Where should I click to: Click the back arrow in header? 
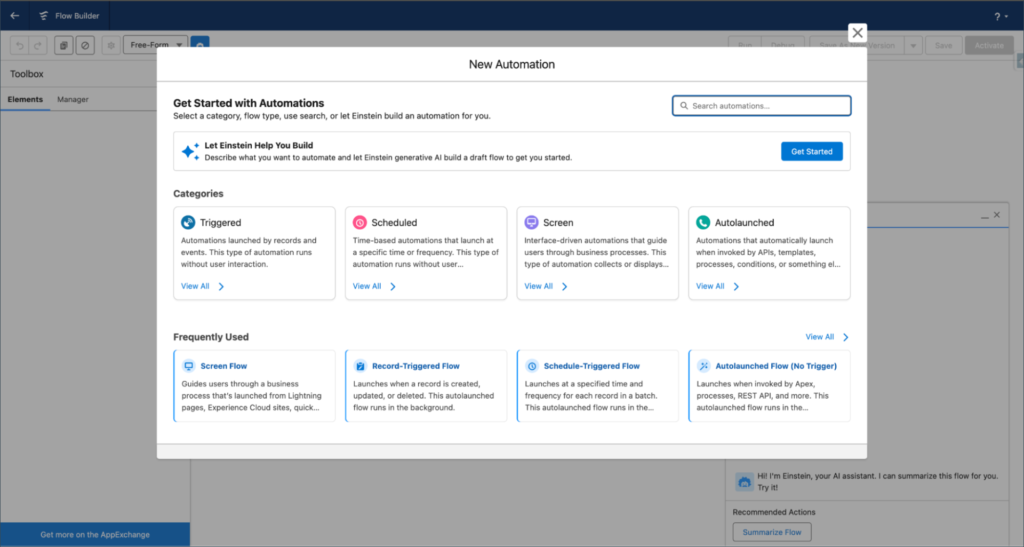coord(14,16)
